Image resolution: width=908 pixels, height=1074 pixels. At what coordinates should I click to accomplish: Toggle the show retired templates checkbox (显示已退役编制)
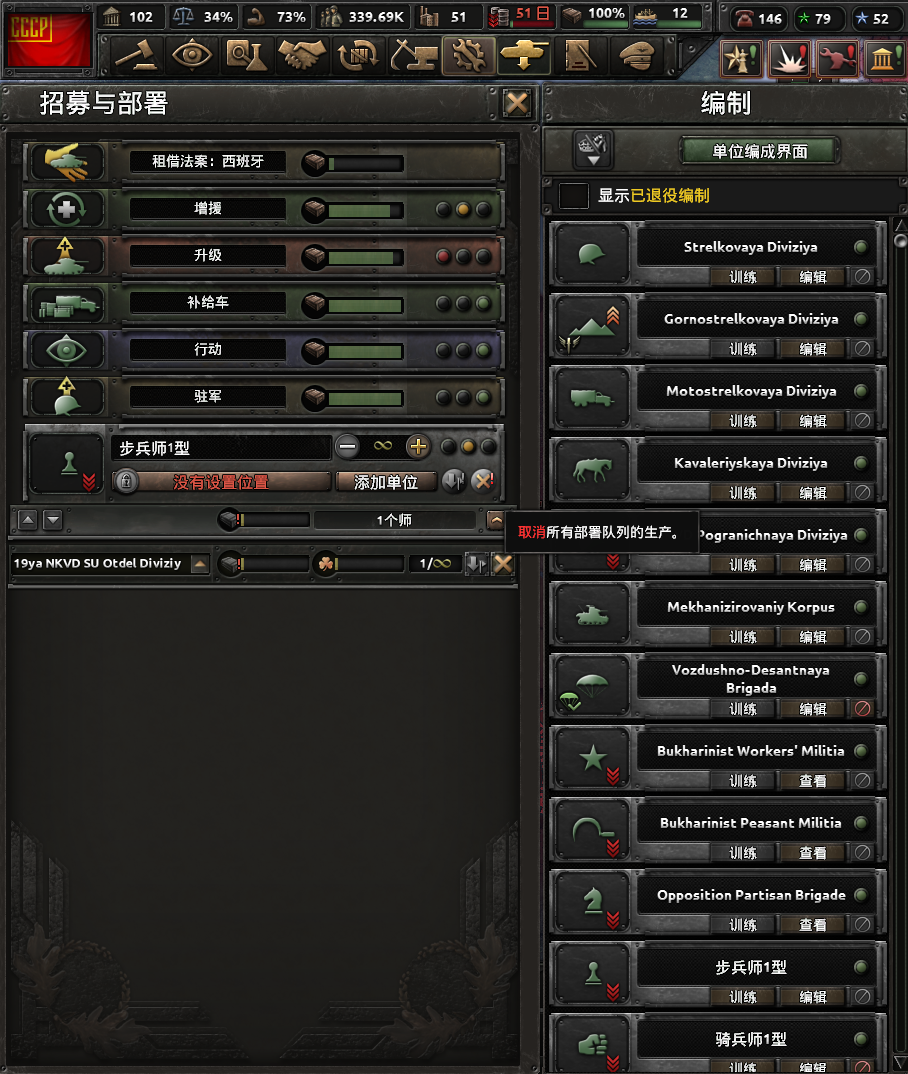point(573,196)
